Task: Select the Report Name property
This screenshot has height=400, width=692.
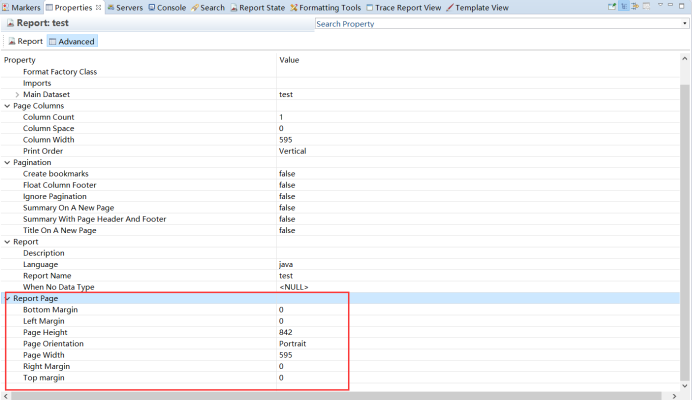Action: point(47,275)
